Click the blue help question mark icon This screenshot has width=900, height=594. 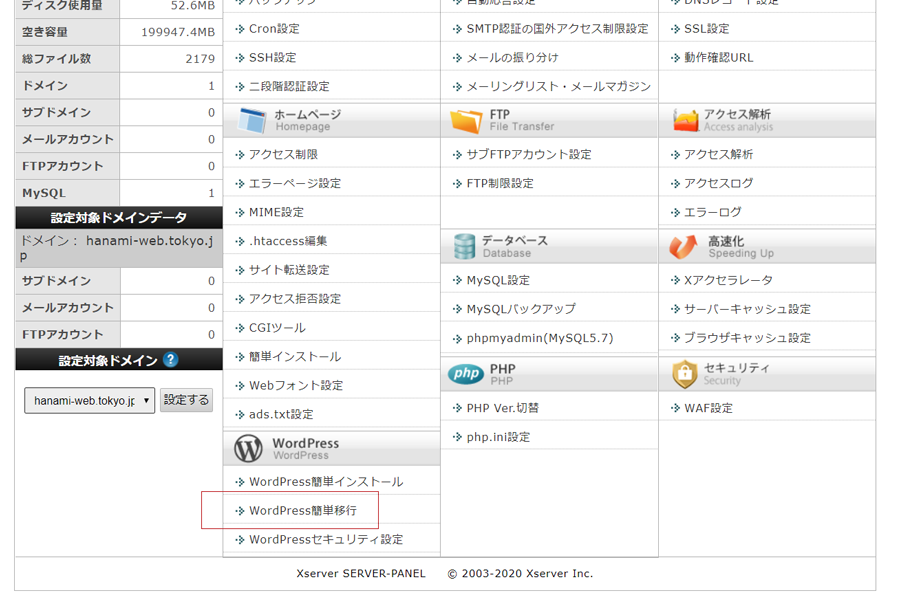[170, 359]
